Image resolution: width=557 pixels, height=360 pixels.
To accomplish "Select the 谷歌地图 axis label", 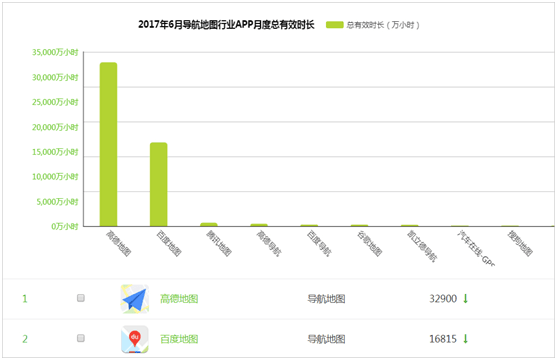I will (369, 243).
